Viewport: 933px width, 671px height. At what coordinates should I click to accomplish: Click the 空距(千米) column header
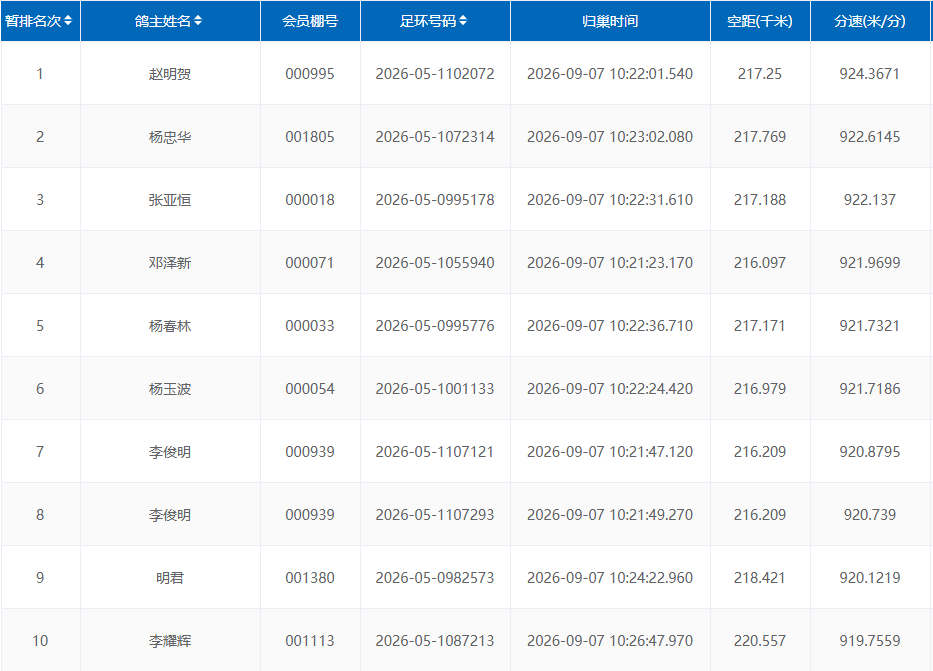coord(760,21)
